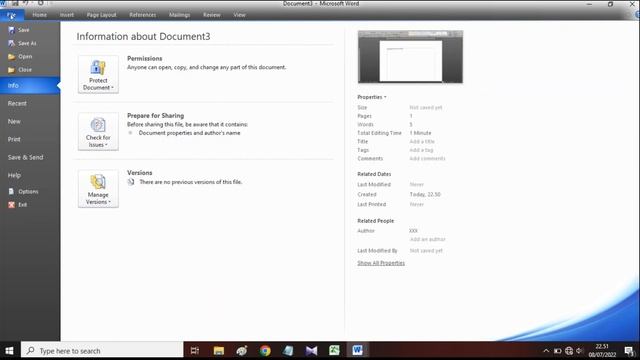Viewport: 640px width, 360px height.
Task: Click Show All Properties link
Action: (x=381, y=263)
